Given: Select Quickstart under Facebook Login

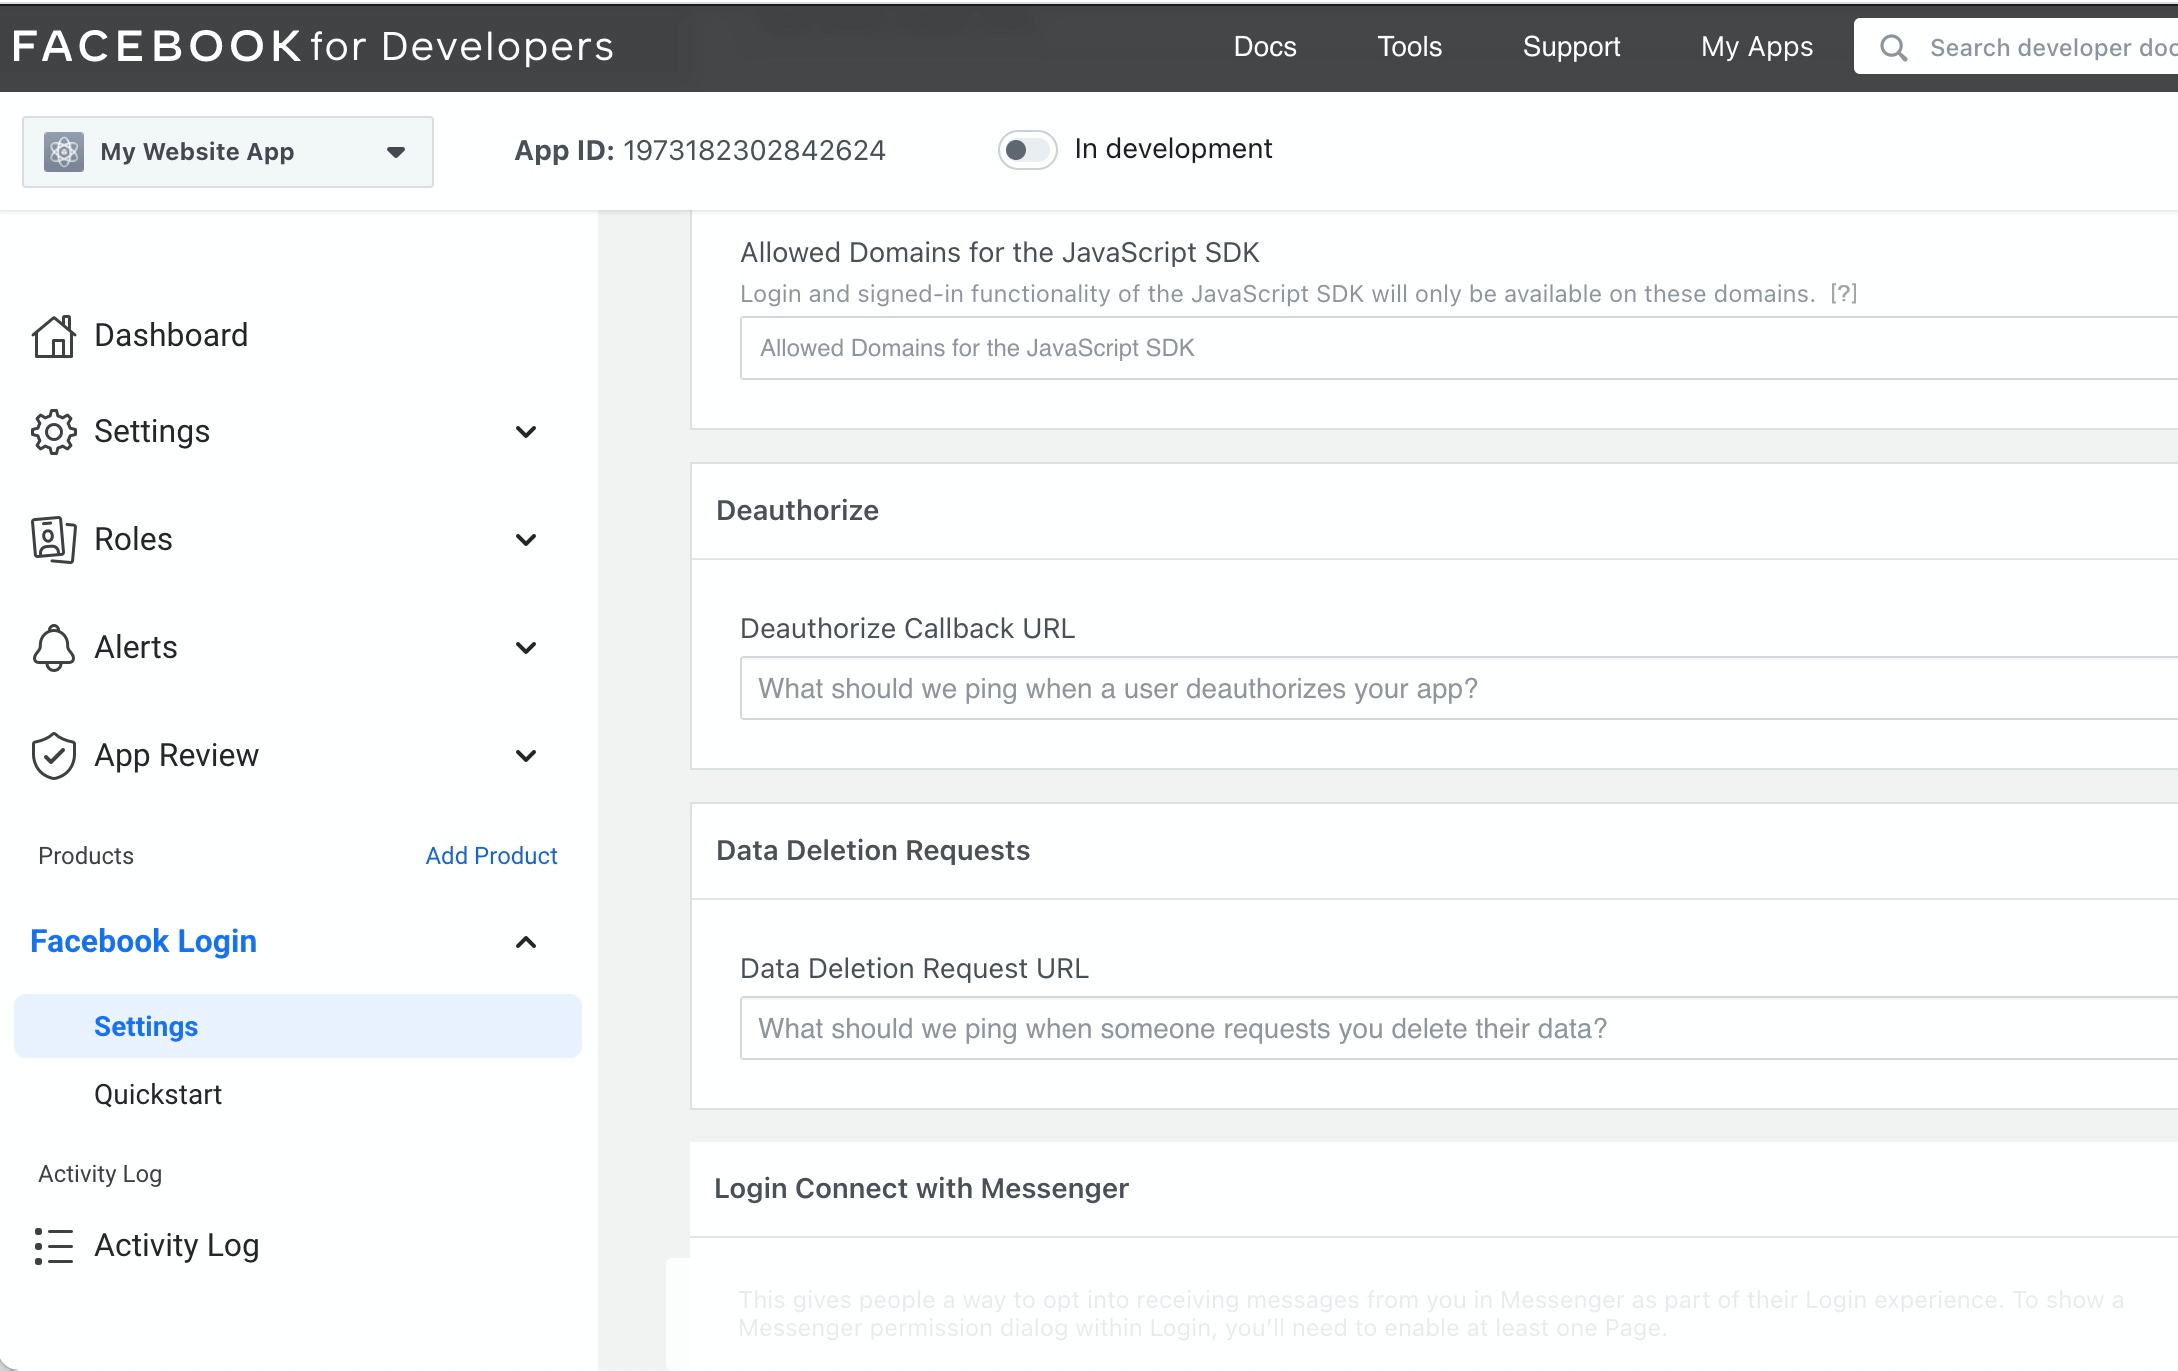Looking at the screenshot, I should pyautogui.click(x=156, y=1093).
